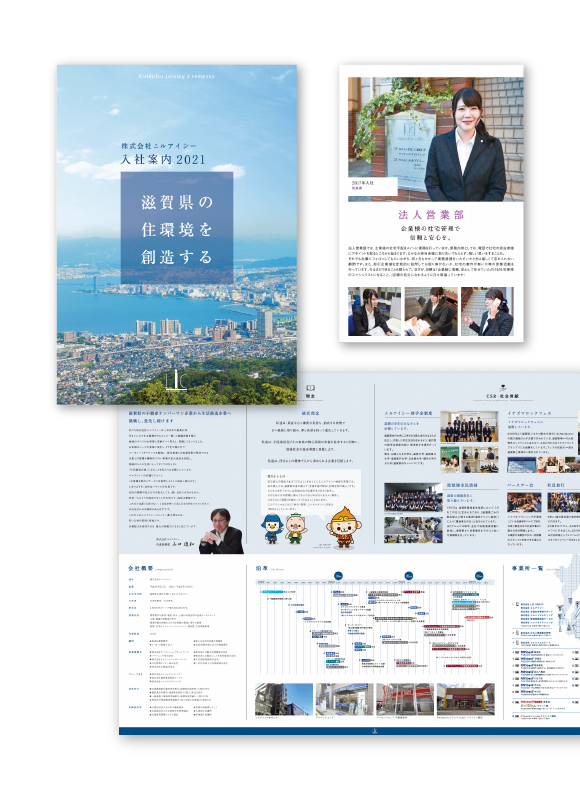580x800 pixels.
Task: Open the photo of woman reviewing documents
Action: pos(431,311)
